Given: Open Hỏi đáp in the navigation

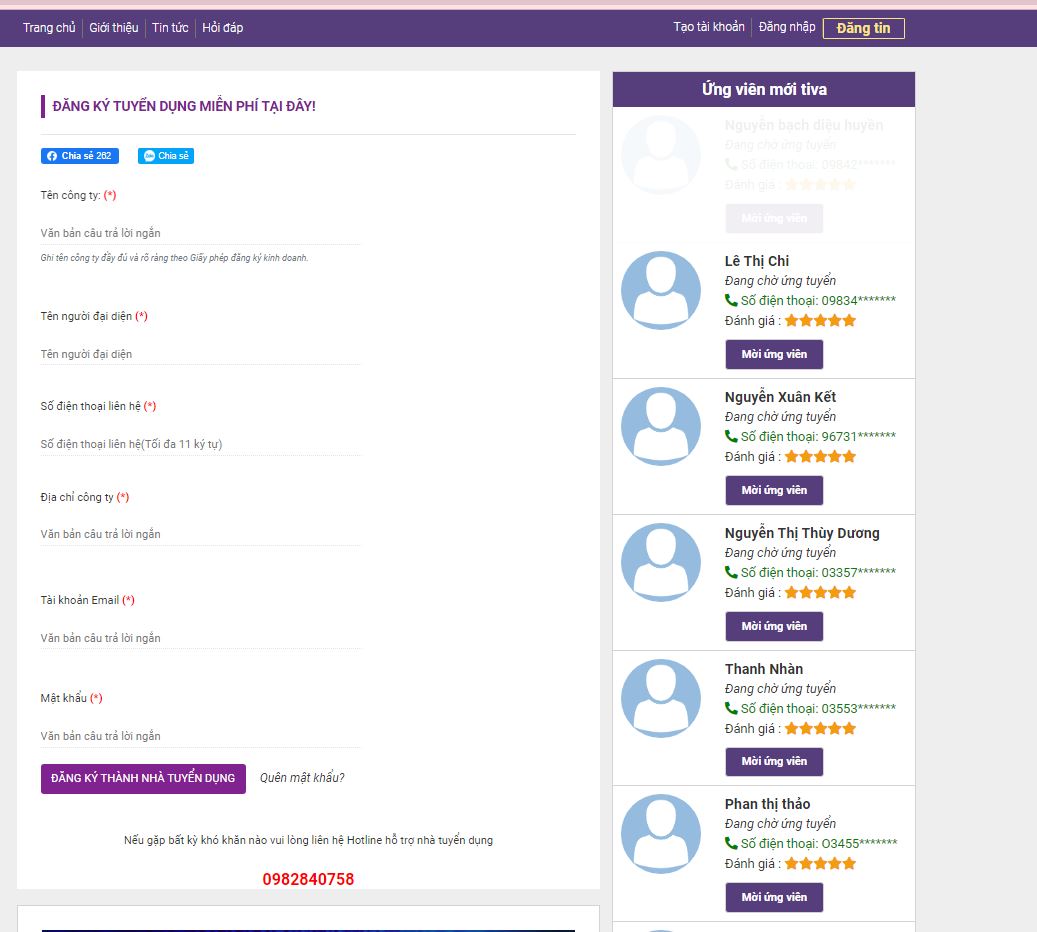Looking at the screenshot, I should click(x=222, y=28).
